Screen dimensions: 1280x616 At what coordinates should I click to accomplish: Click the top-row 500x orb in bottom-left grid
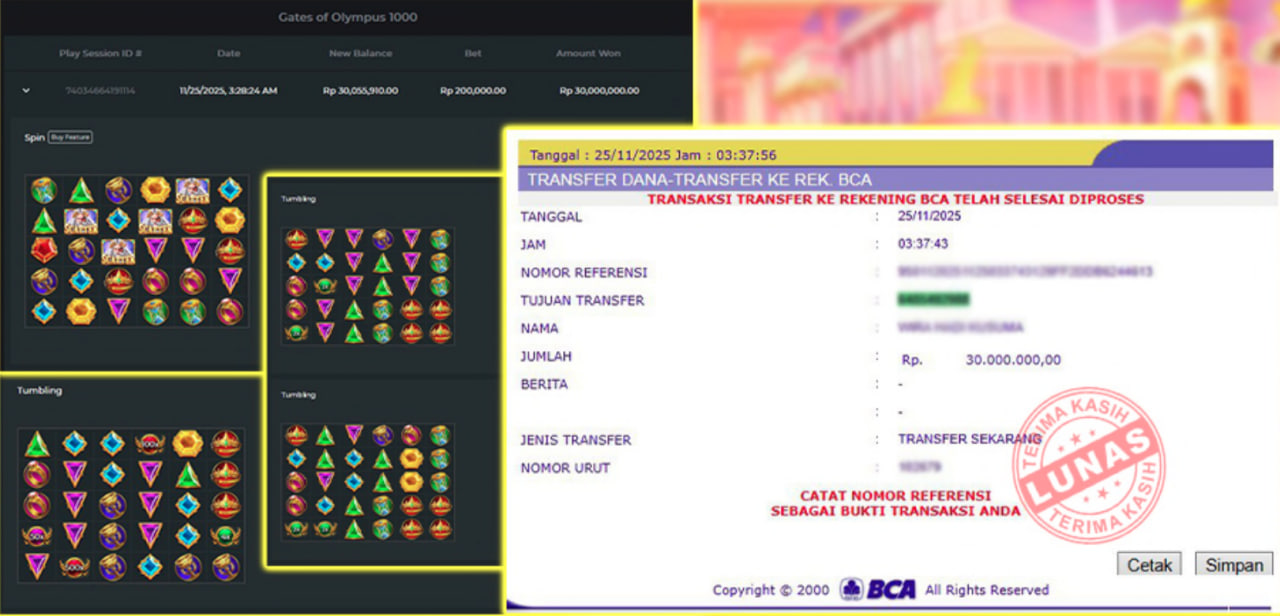[x=150, y=443]
